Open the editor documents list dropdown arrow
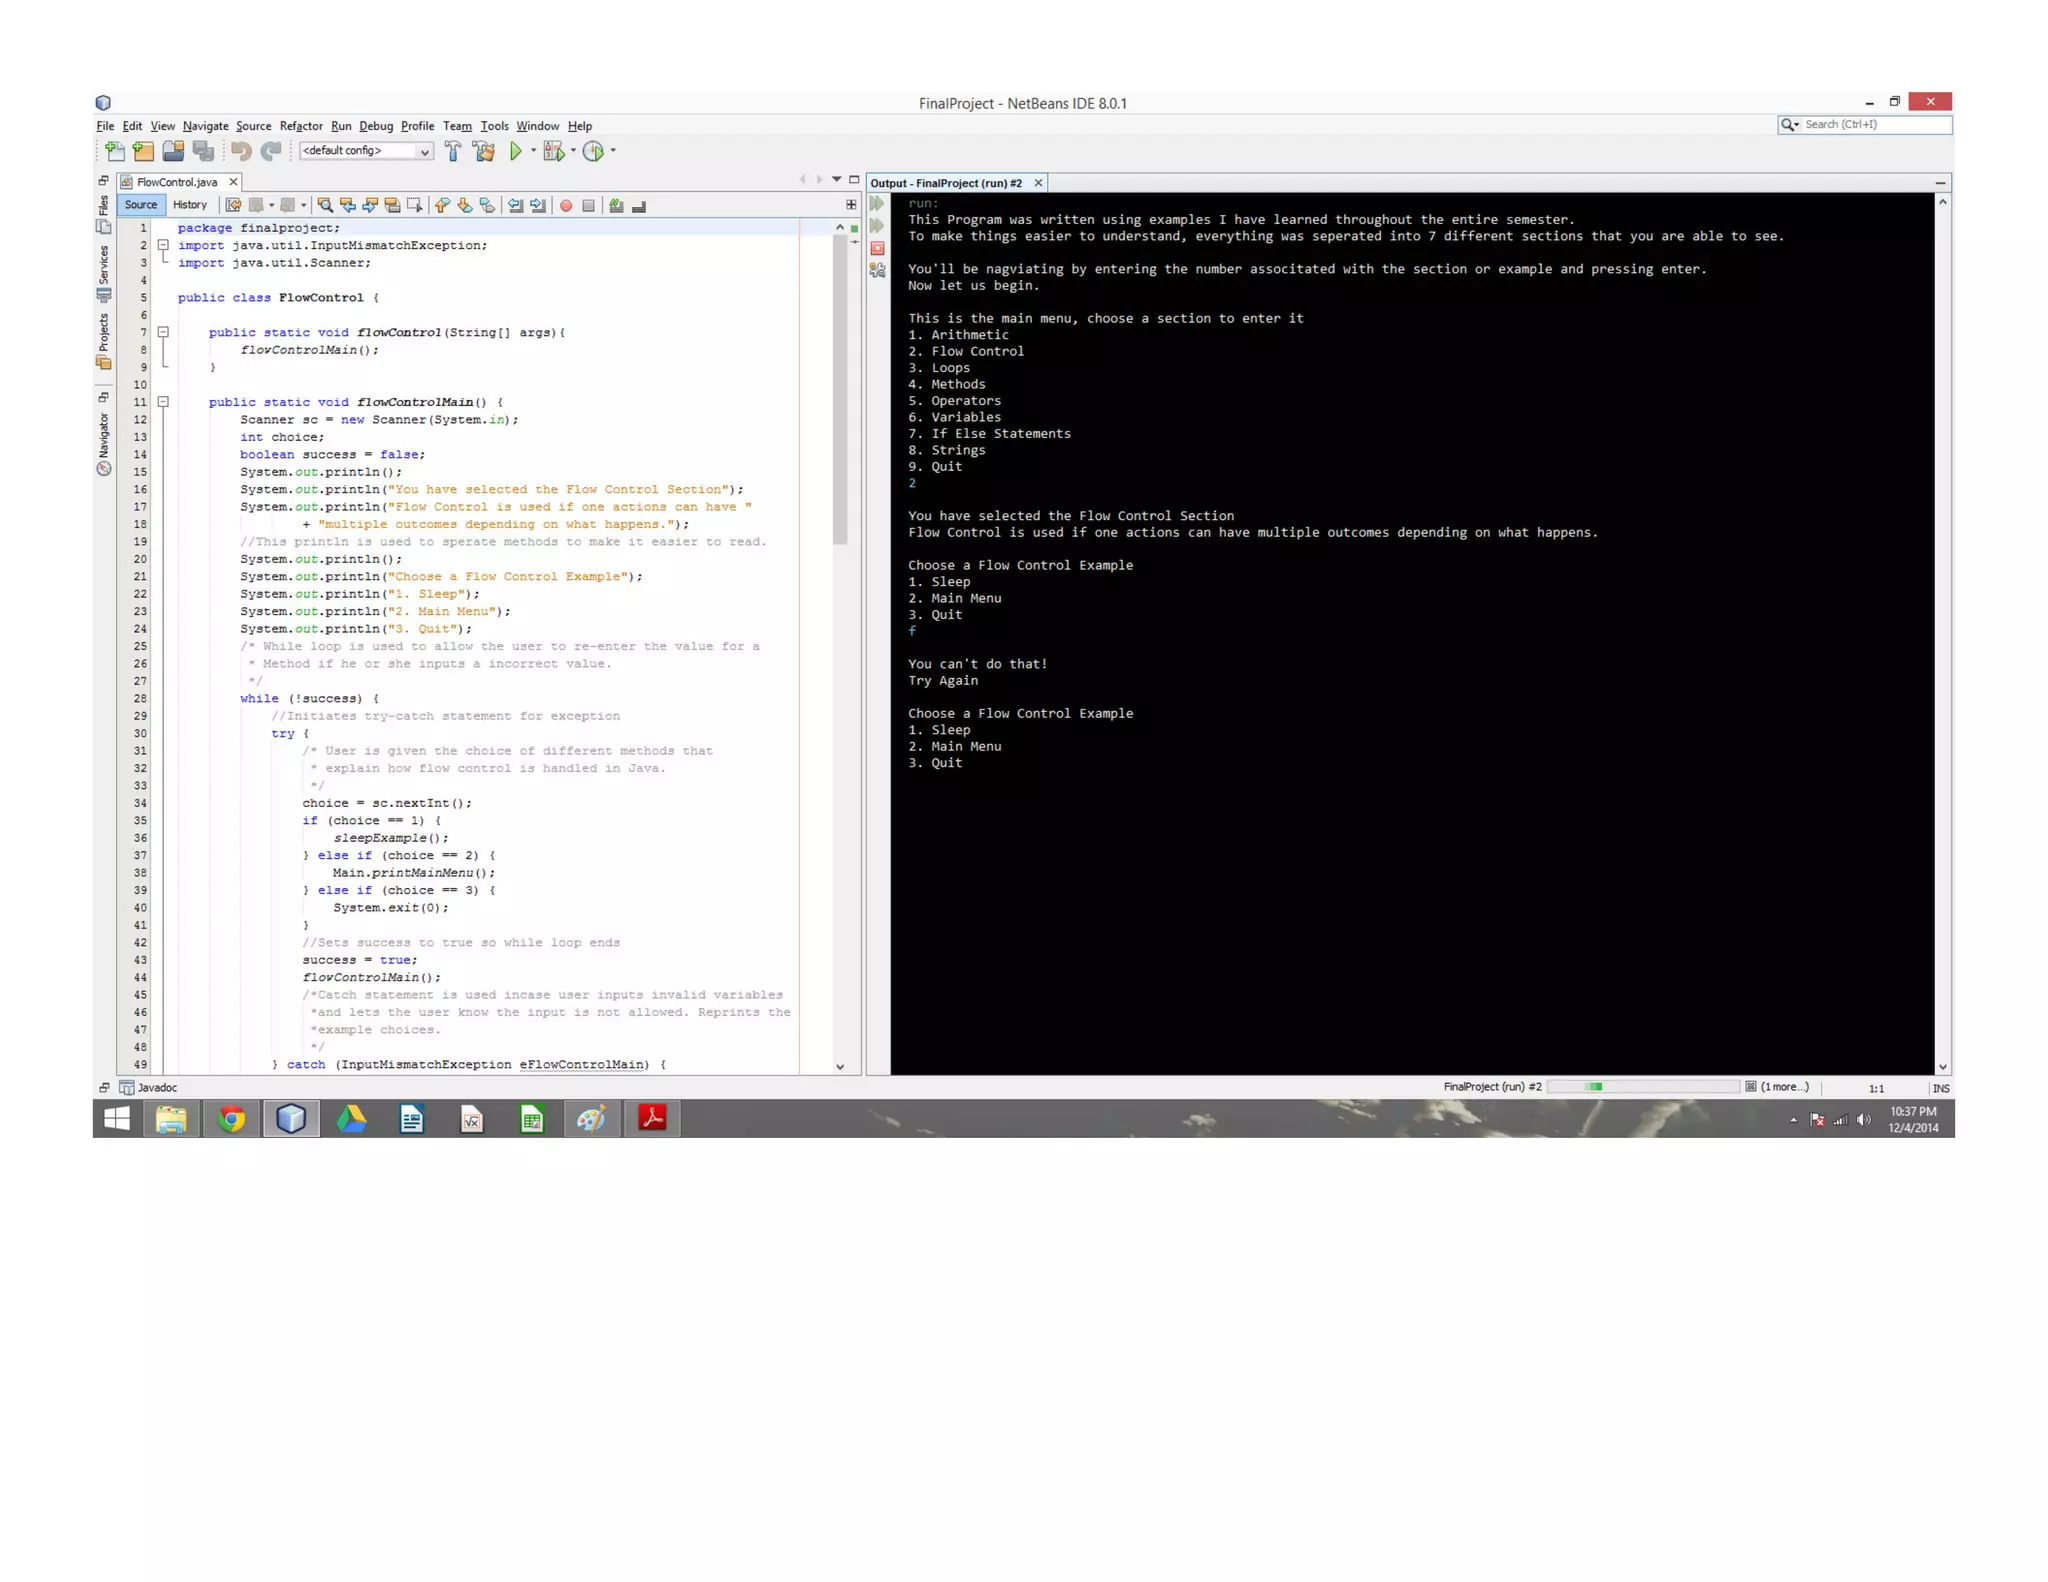Screen dimensions: 2048x1582 [837, 180]
